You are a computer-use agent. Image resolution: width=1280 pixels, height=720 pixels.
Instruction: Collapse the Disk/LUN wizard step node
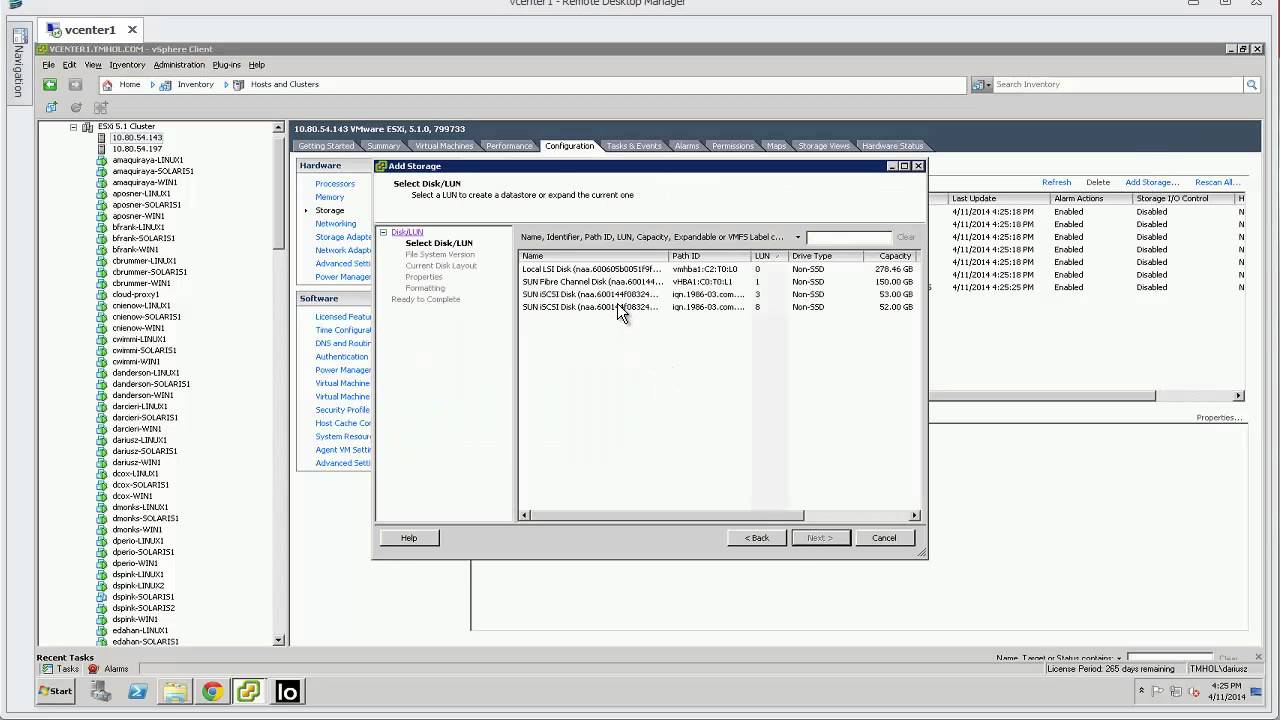tap(383, 232)
